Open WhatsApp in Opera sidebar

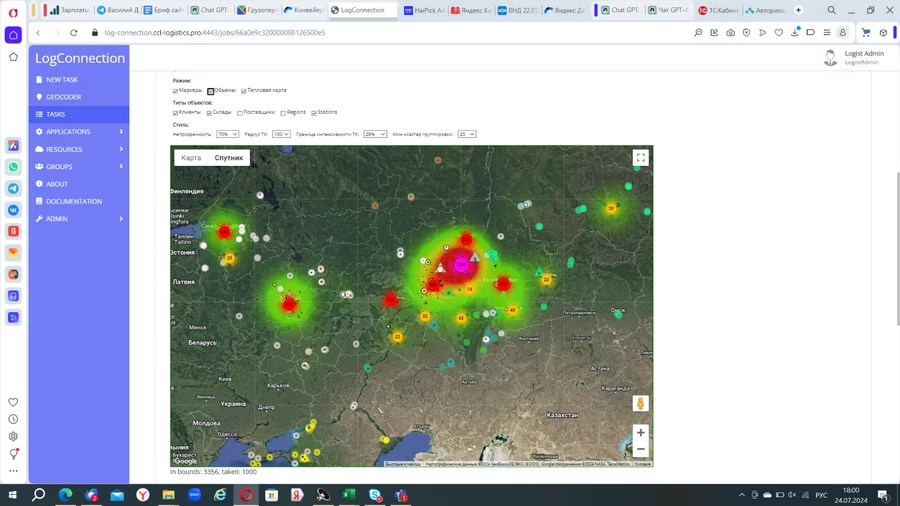click(14, 167)
